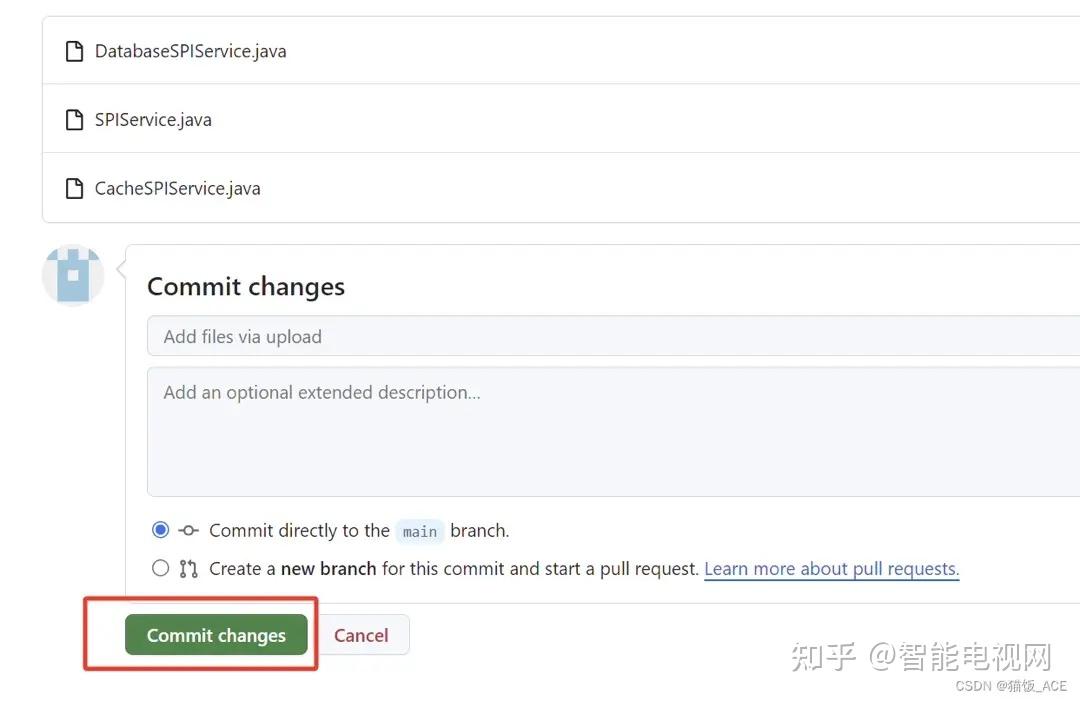Click the SPIService.java file icon
This screenshot has width=1080, height=701.
(74, 120)
